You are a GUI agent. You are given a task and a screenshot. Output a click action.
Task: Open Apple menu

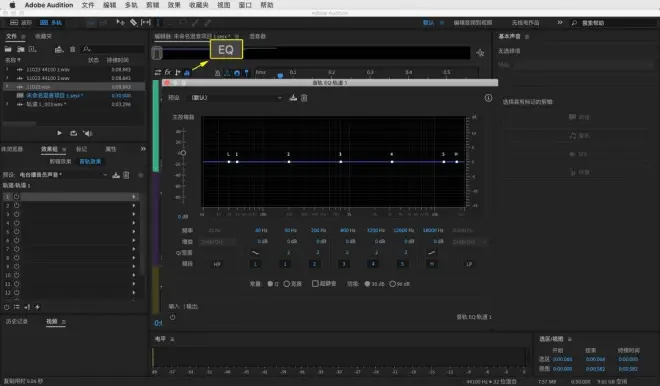pos(12,5)
